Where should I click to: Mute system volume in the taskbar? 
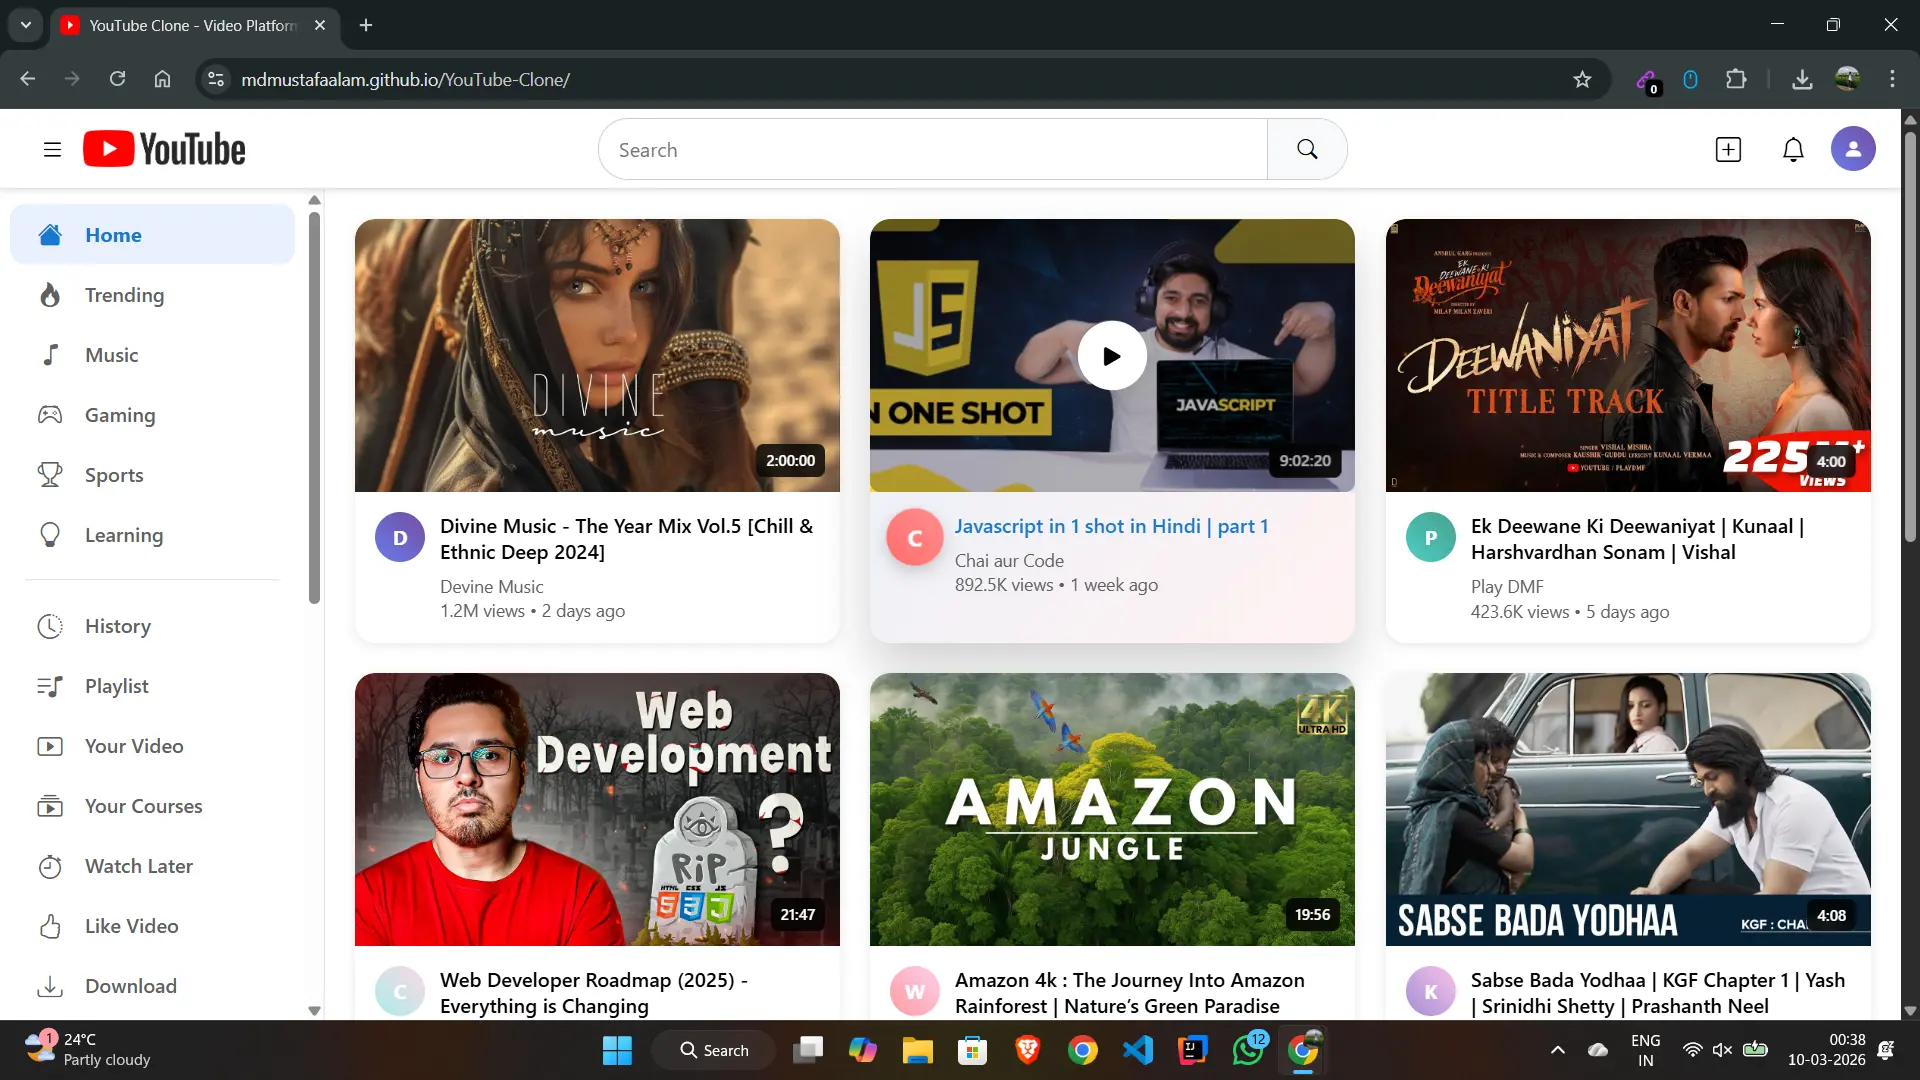click(x=1723, y=1050)
